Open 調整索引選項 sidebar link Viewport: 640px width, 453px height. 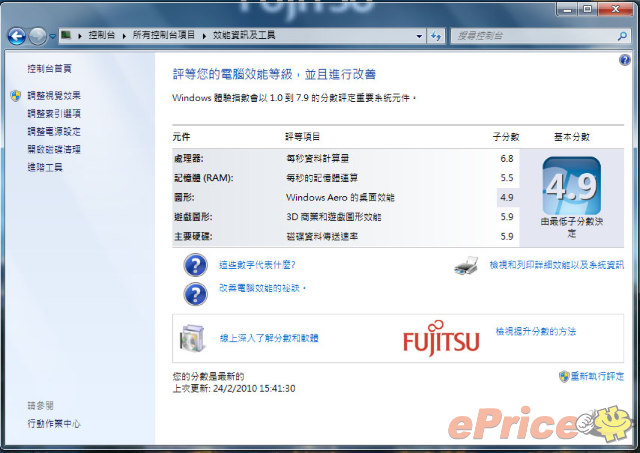[x=54, y=113]
